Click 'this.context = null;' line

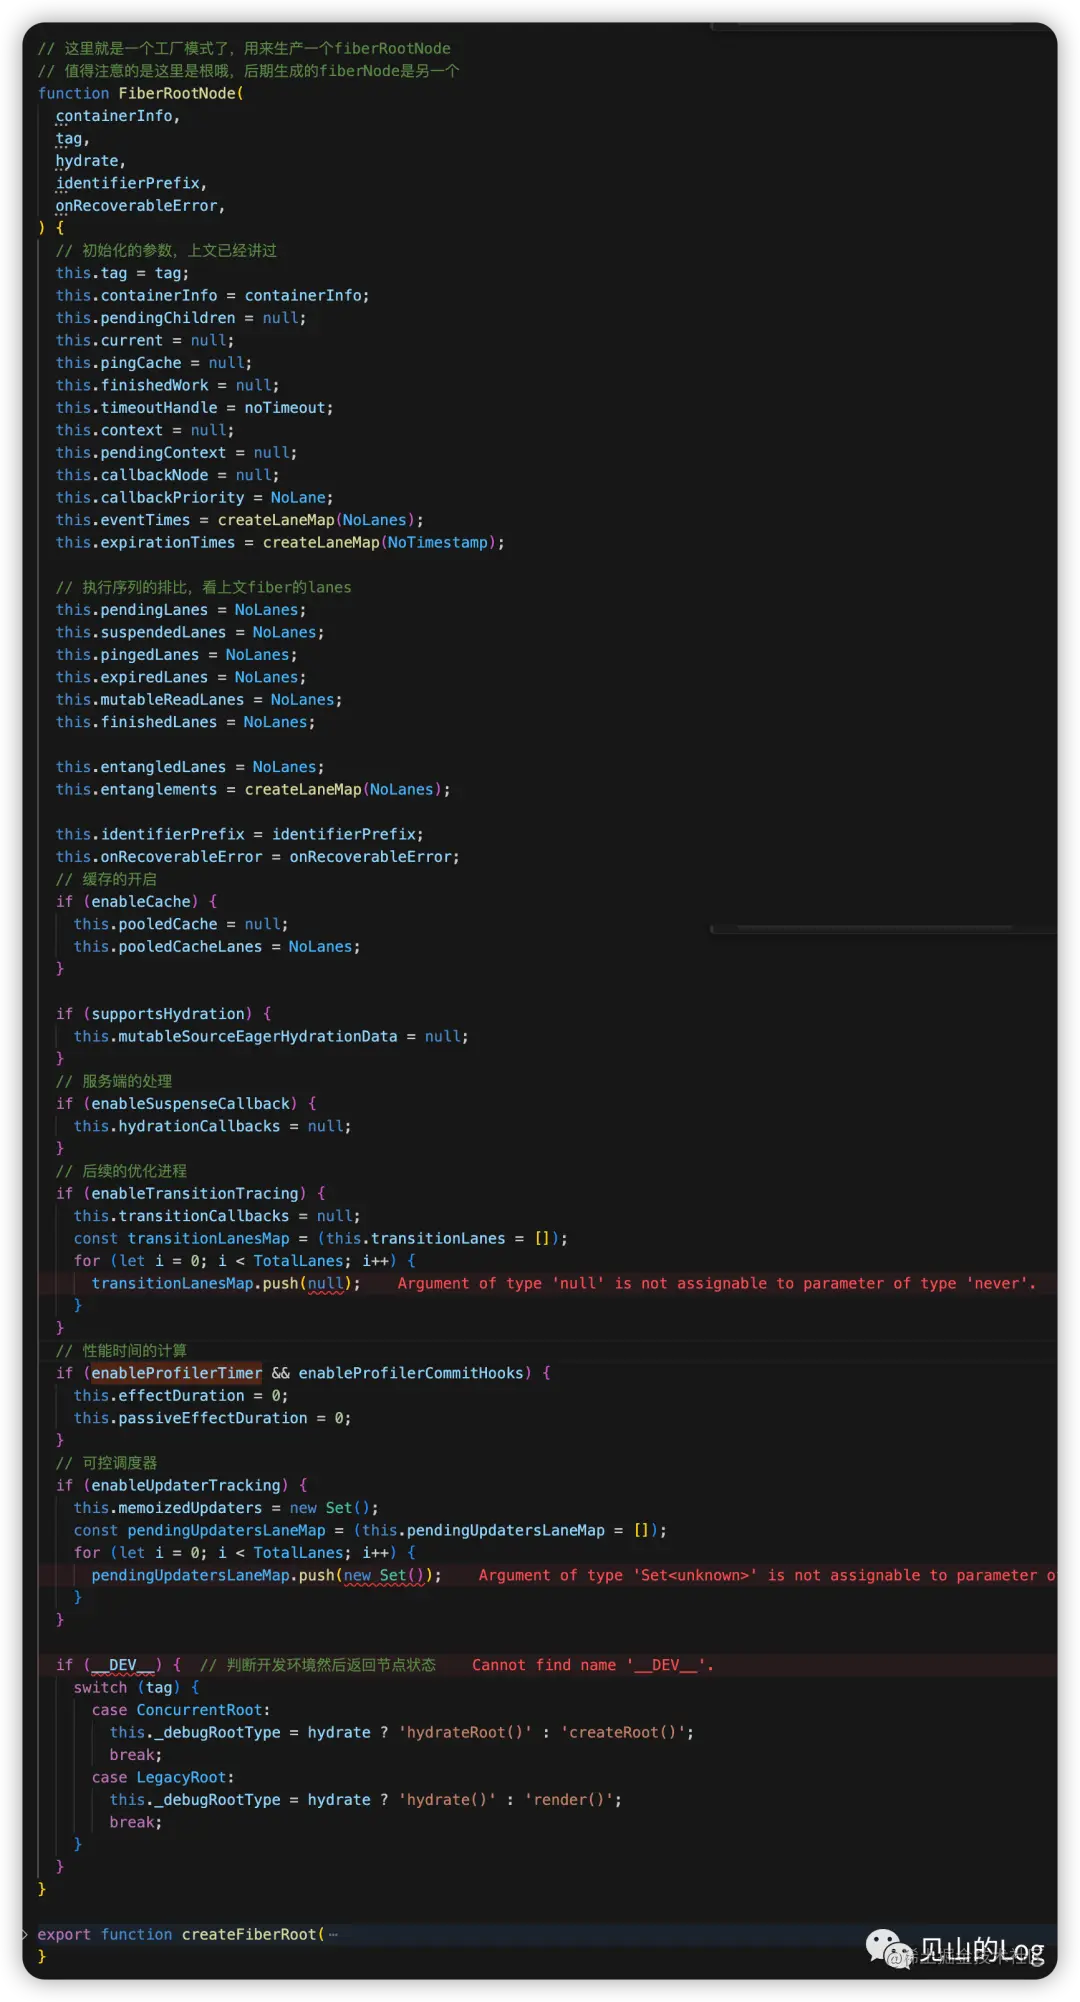coord(145,430)
